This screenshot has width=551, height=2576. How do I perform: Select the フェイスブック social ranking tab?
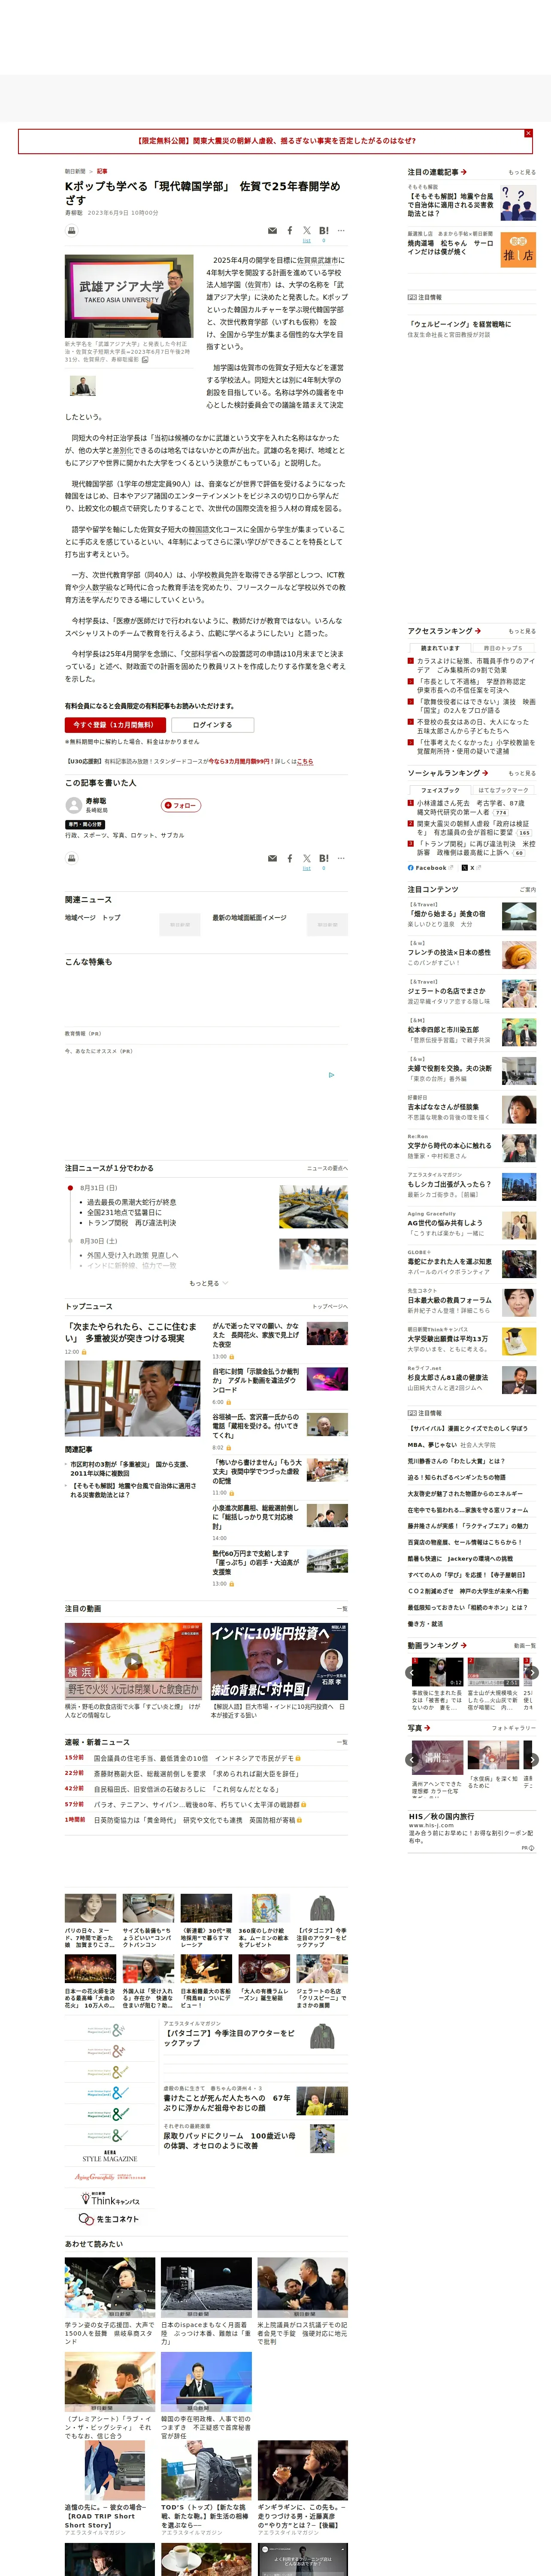(440, 790)
